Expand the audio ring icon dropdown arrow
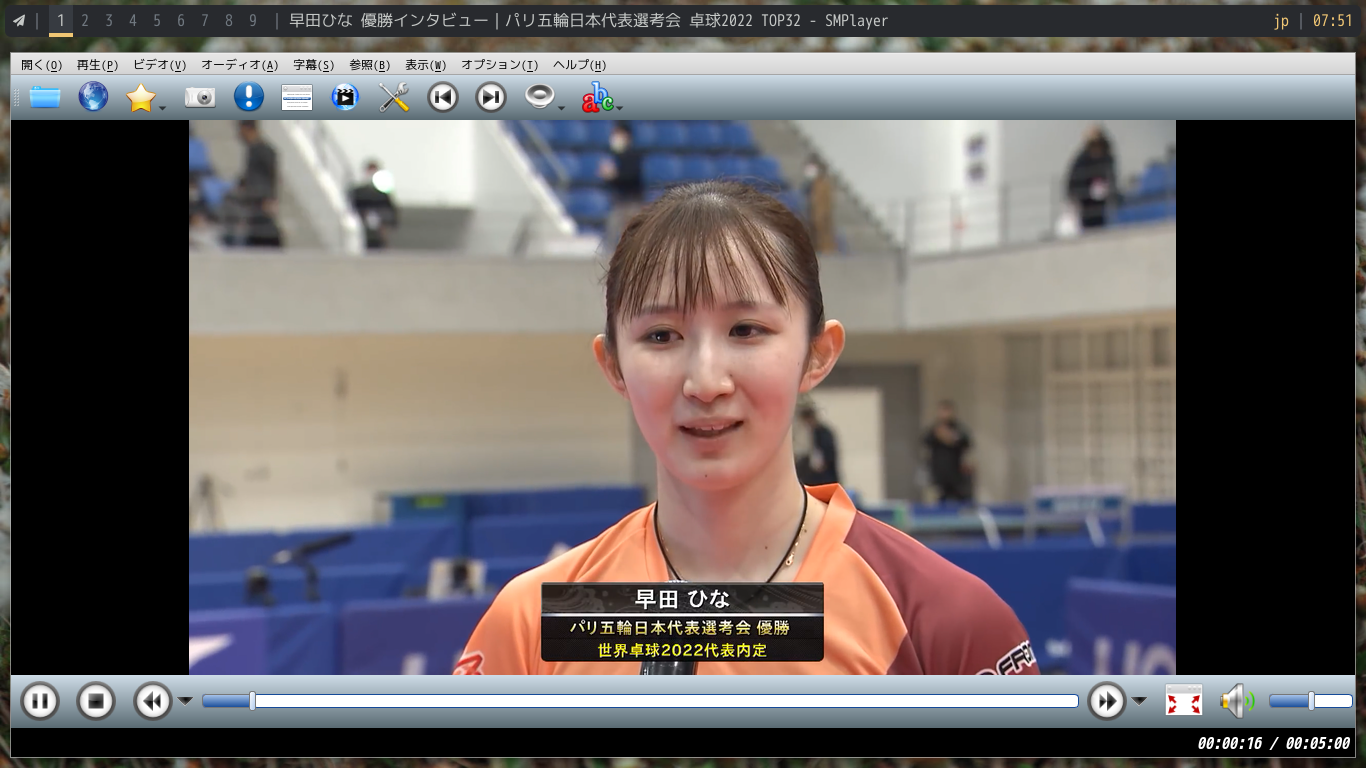The image size is (1366, 768). [x=561, y=107]
